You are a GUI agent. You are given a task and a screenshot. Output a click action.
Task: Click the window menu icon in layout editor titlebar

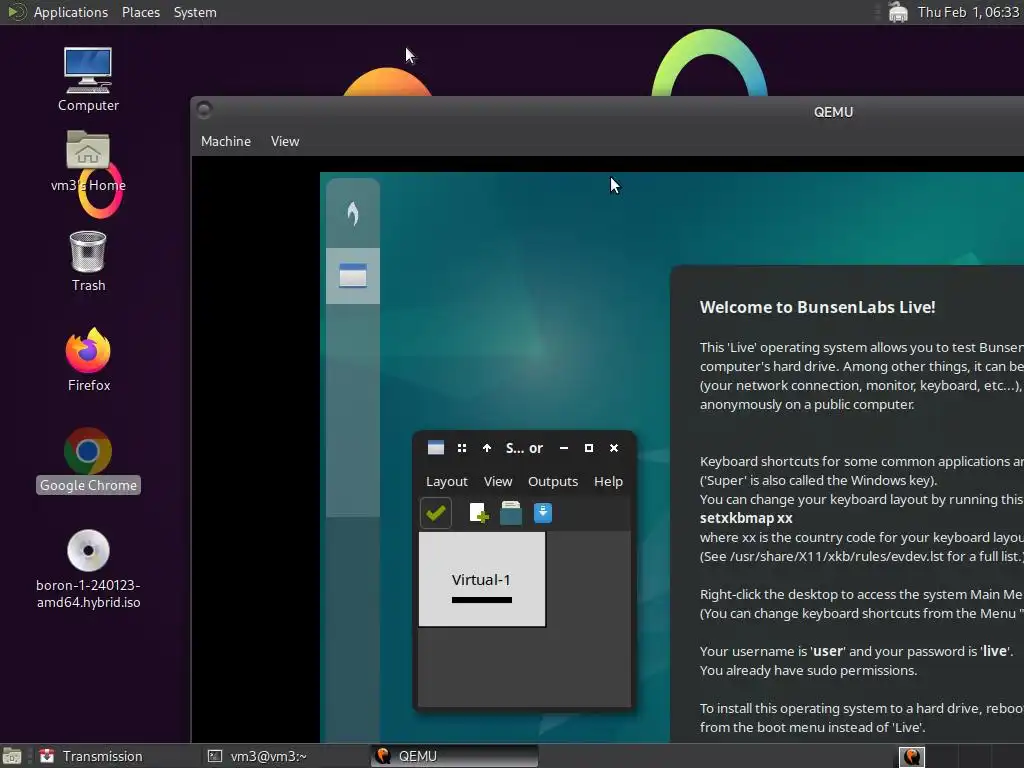(436, 448)
